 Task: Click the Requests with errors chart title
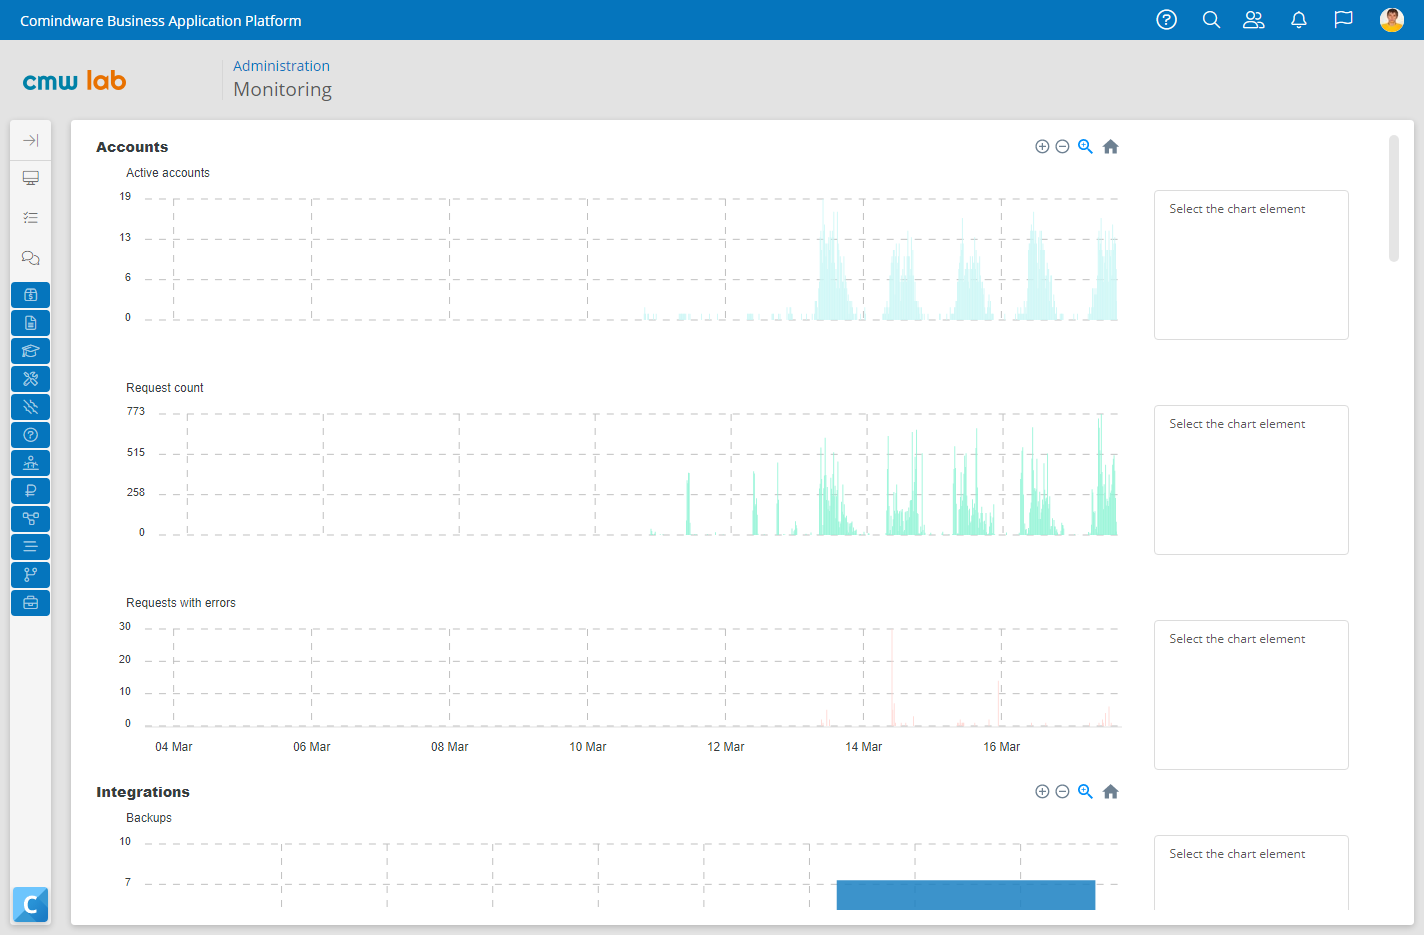coord(181,603)
